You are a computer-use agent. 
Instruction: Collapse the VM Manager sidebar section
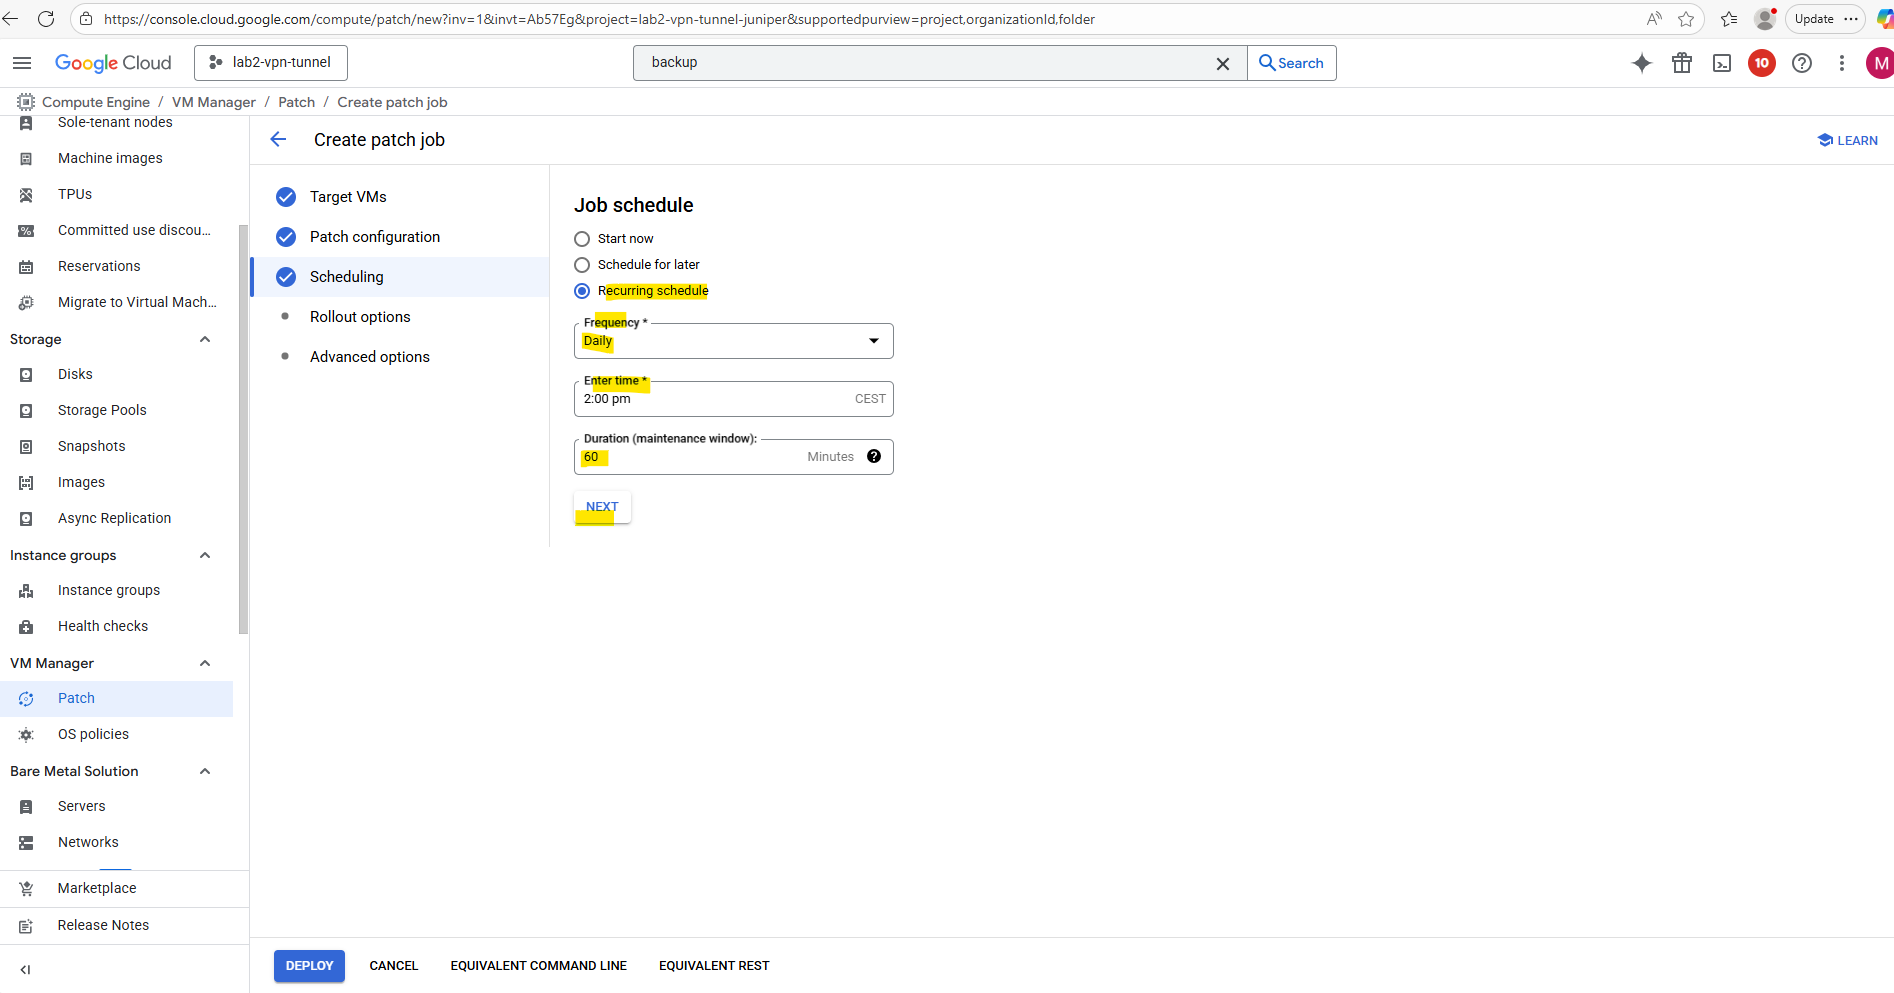point(205,663)
